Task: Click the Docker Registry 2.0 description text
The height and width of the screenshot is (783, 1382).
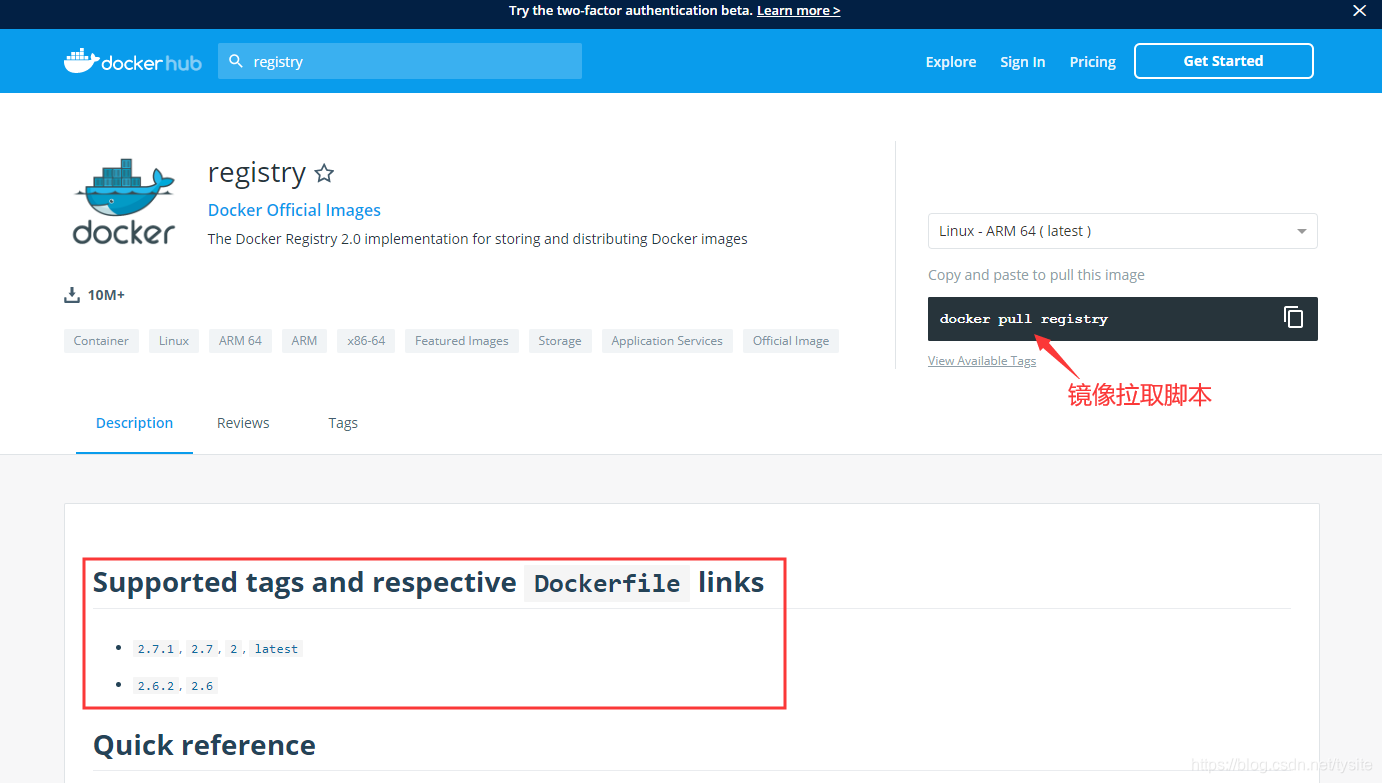Action: click(x=477, y=239)
